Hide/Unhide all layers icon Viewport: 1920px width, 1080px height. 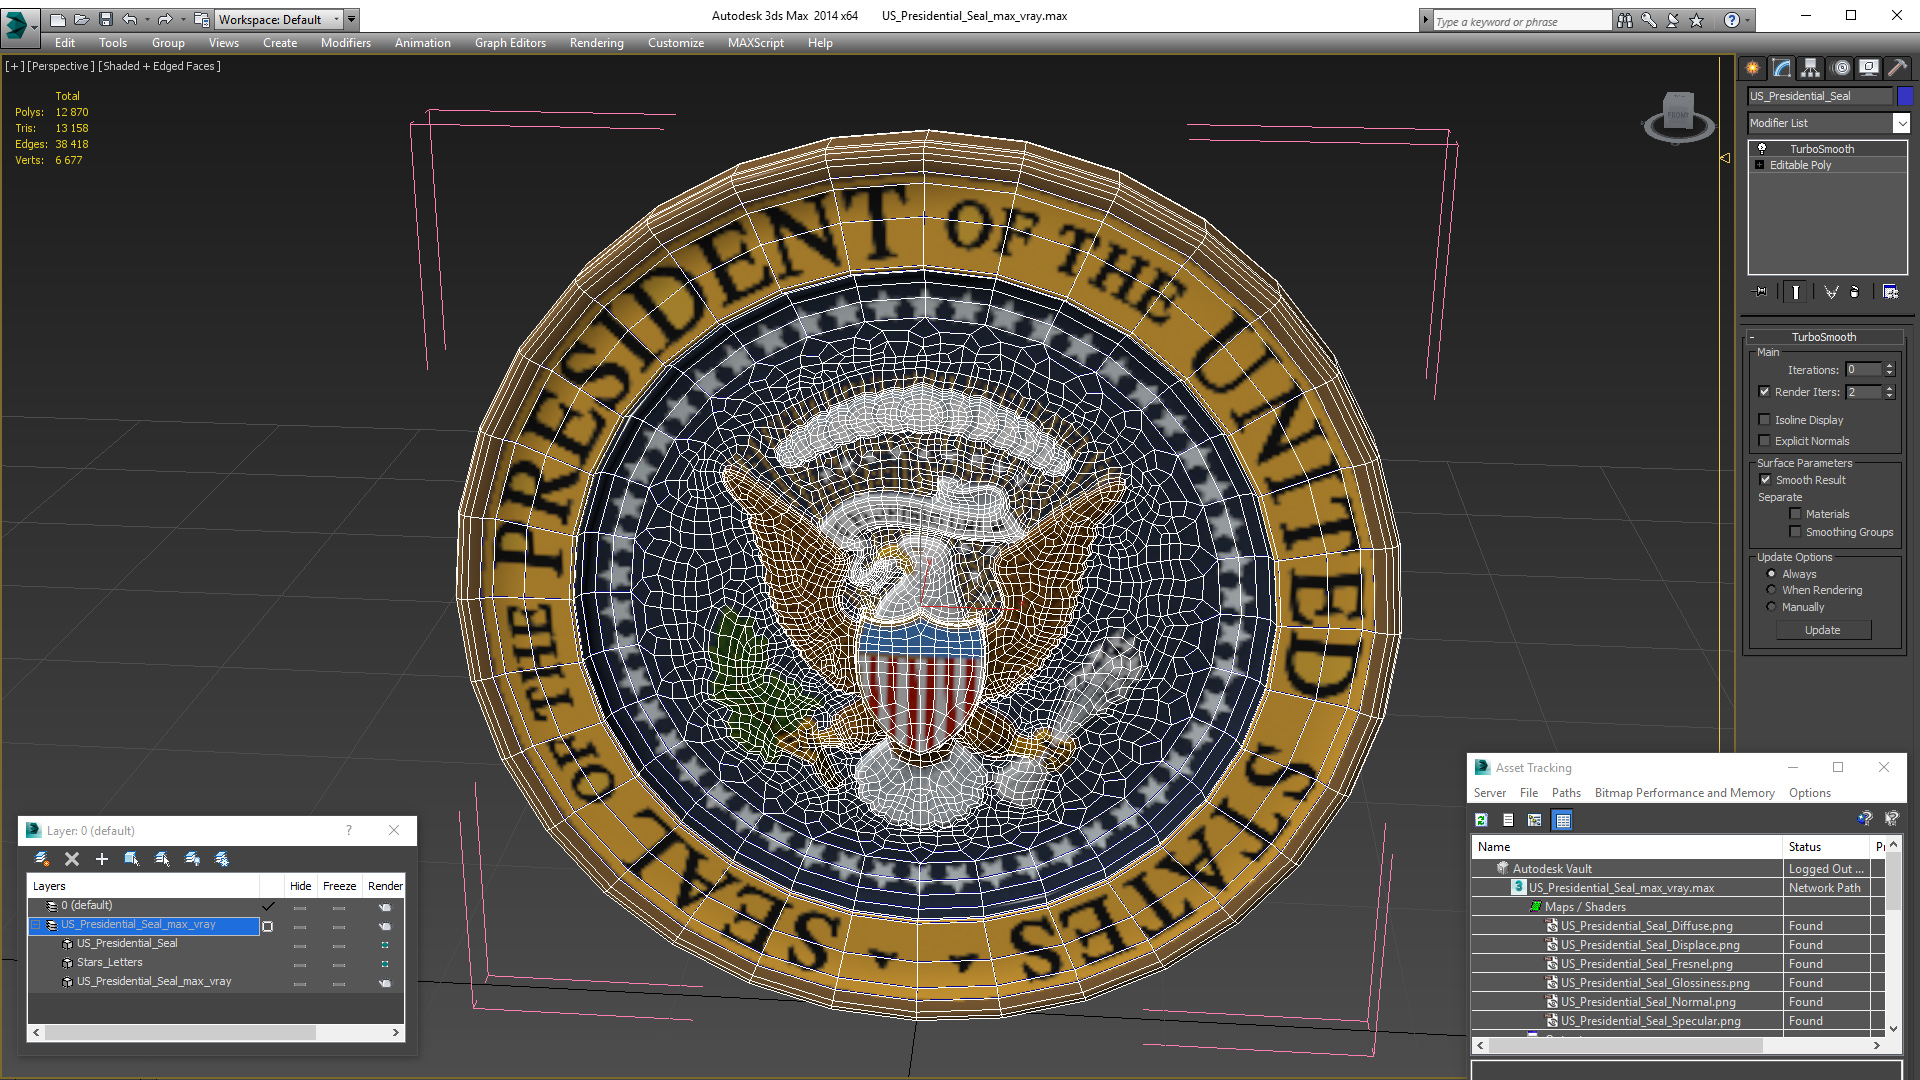point(192,859)
